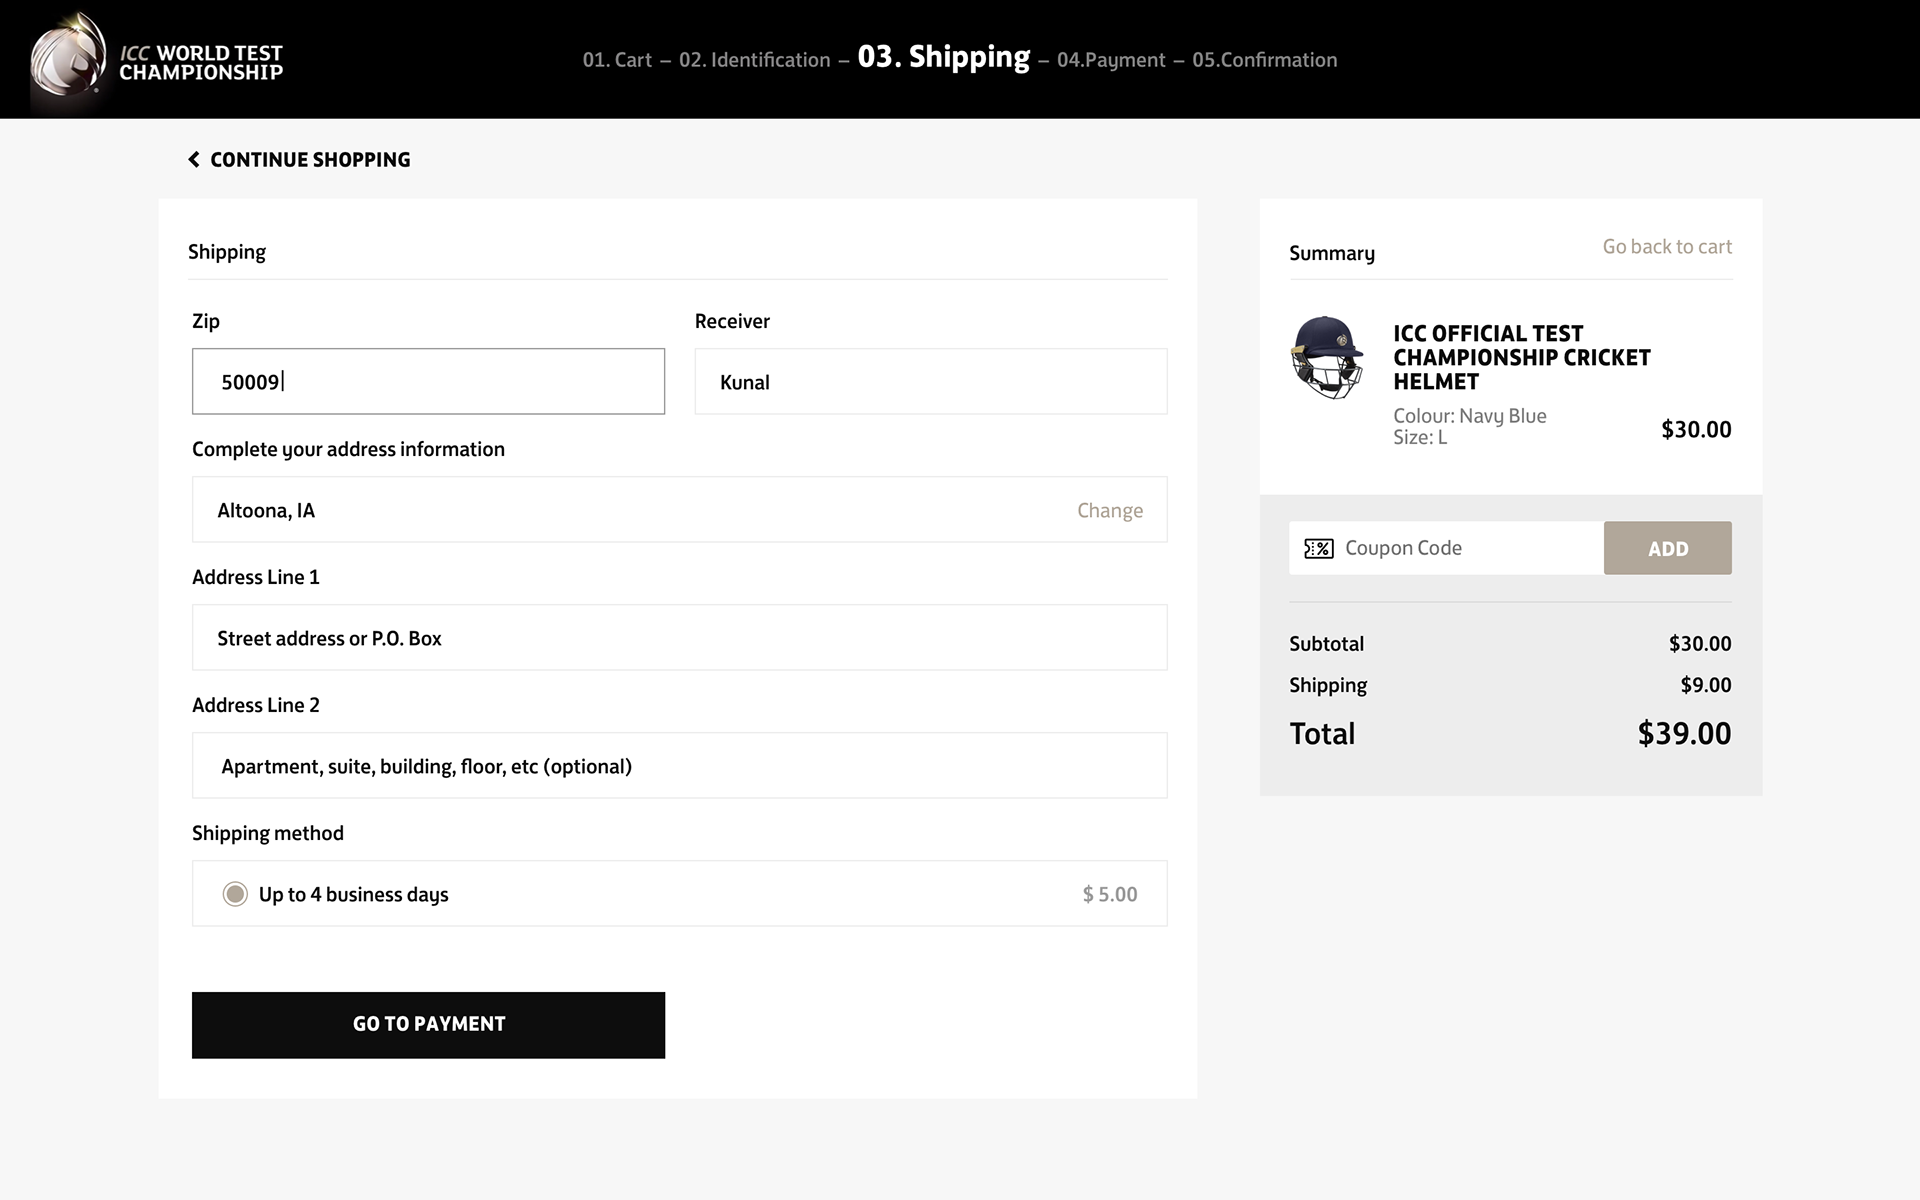Click into the Receiver name field

pos(930,382)
